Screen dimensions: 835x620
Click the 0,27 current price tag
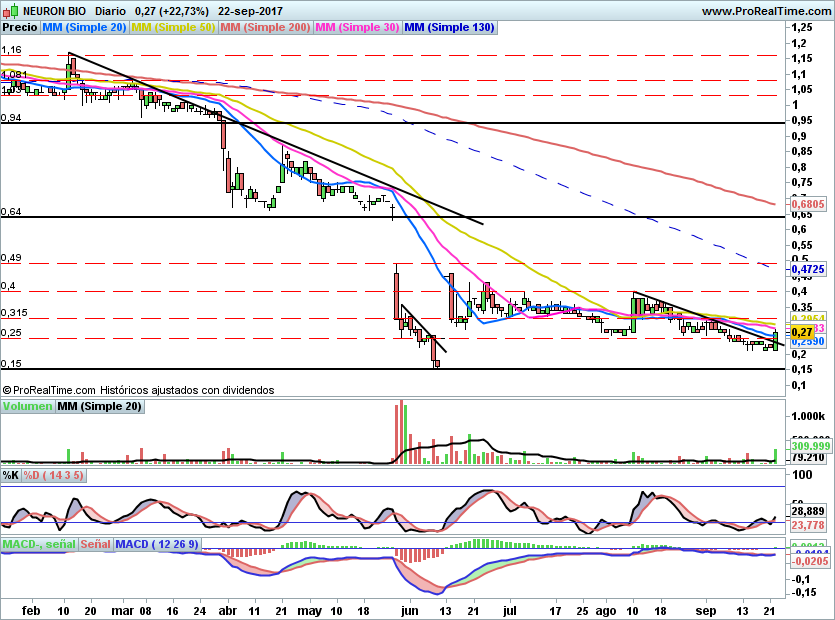point(801,331)
